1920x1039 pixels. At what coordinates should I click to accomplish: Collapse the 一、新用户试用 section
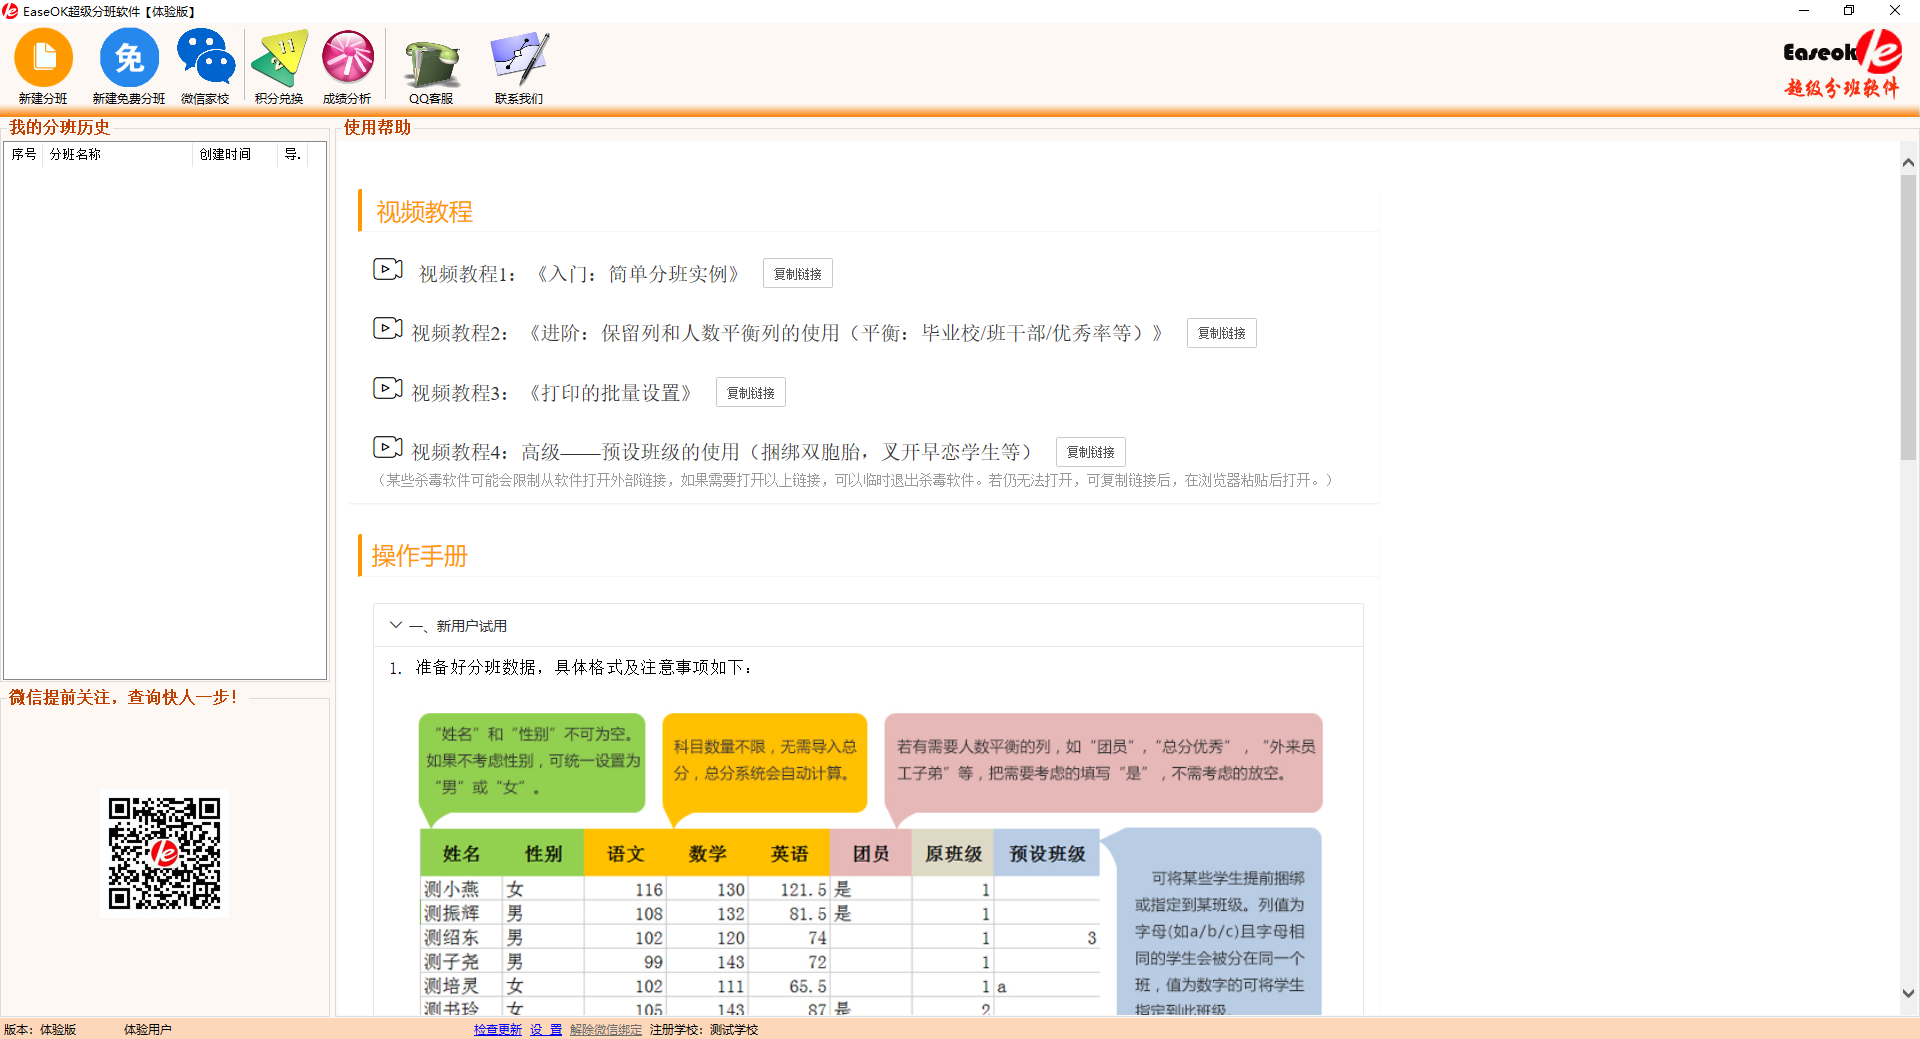pos(396,625)
